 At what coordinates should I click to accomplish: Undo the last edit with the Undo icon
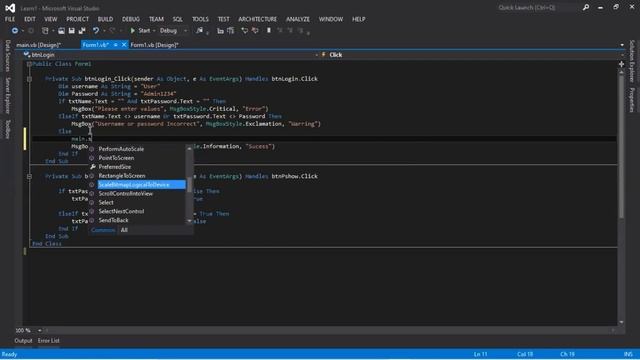click(x=96, y=31)
